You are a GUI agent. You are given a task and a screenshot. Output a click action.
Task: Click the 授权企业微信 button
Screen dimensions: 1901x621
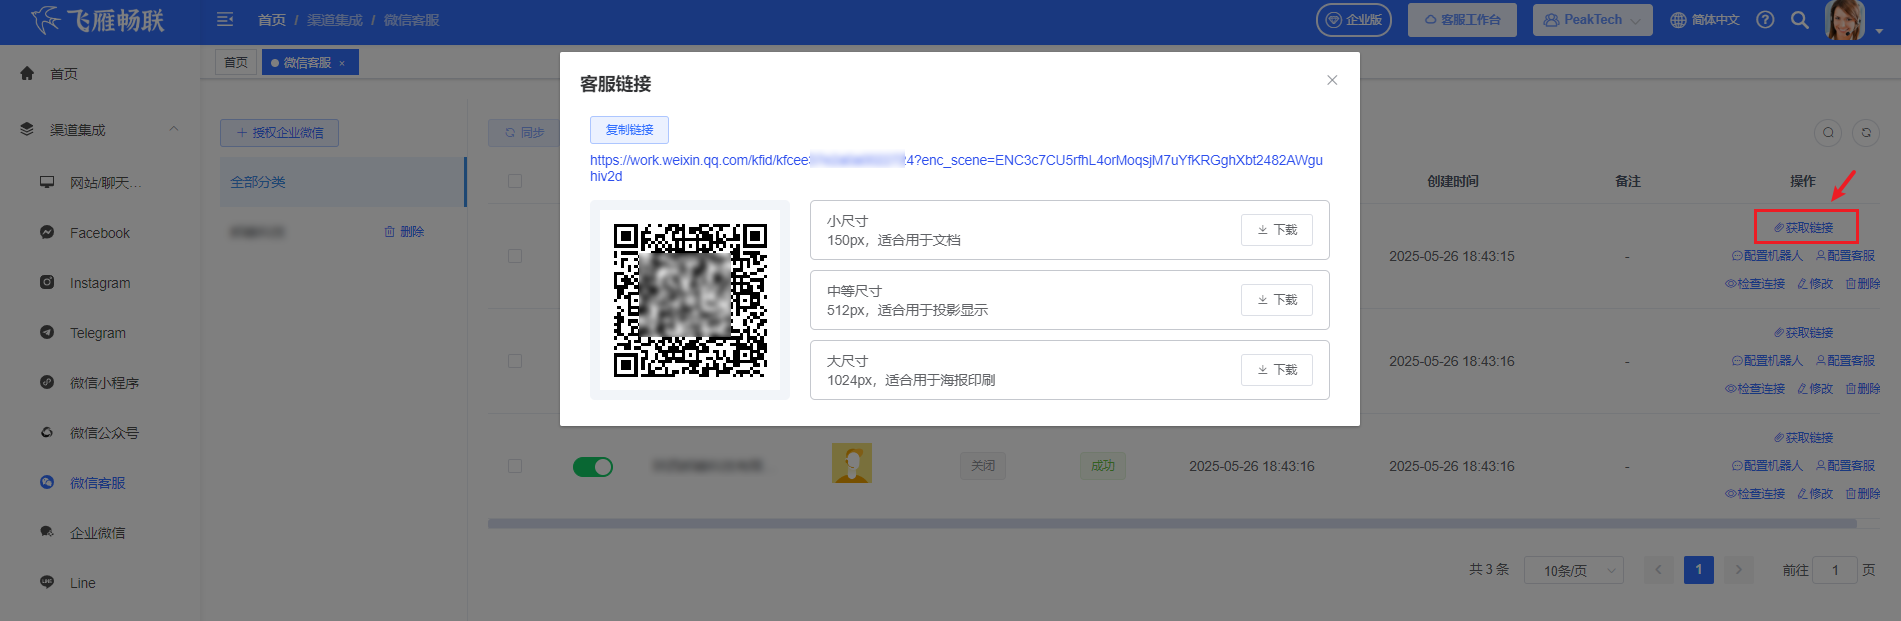[280, 133]
